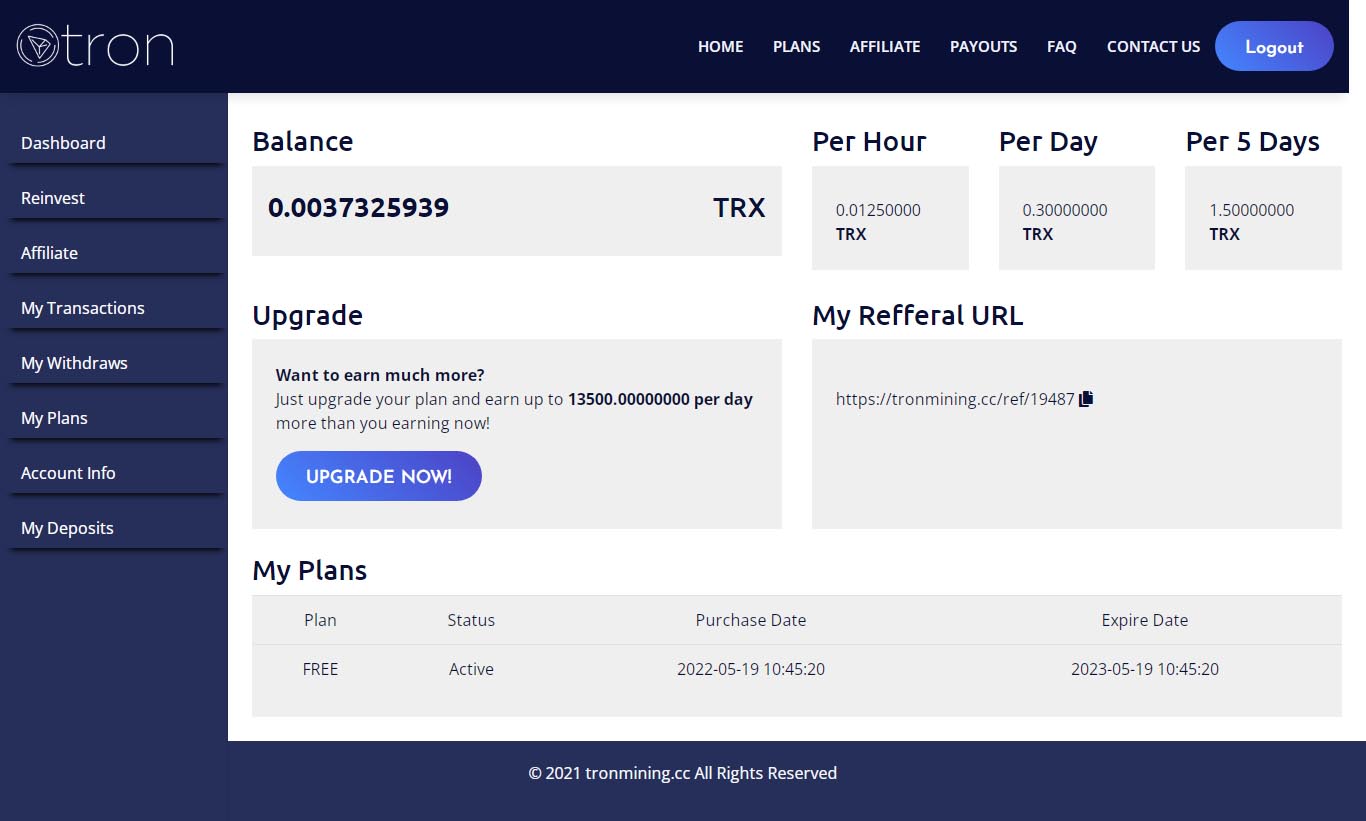1366x821 pixels.
Task: Open AFFILIATE in the top navigation
Action: pos(885,46)
